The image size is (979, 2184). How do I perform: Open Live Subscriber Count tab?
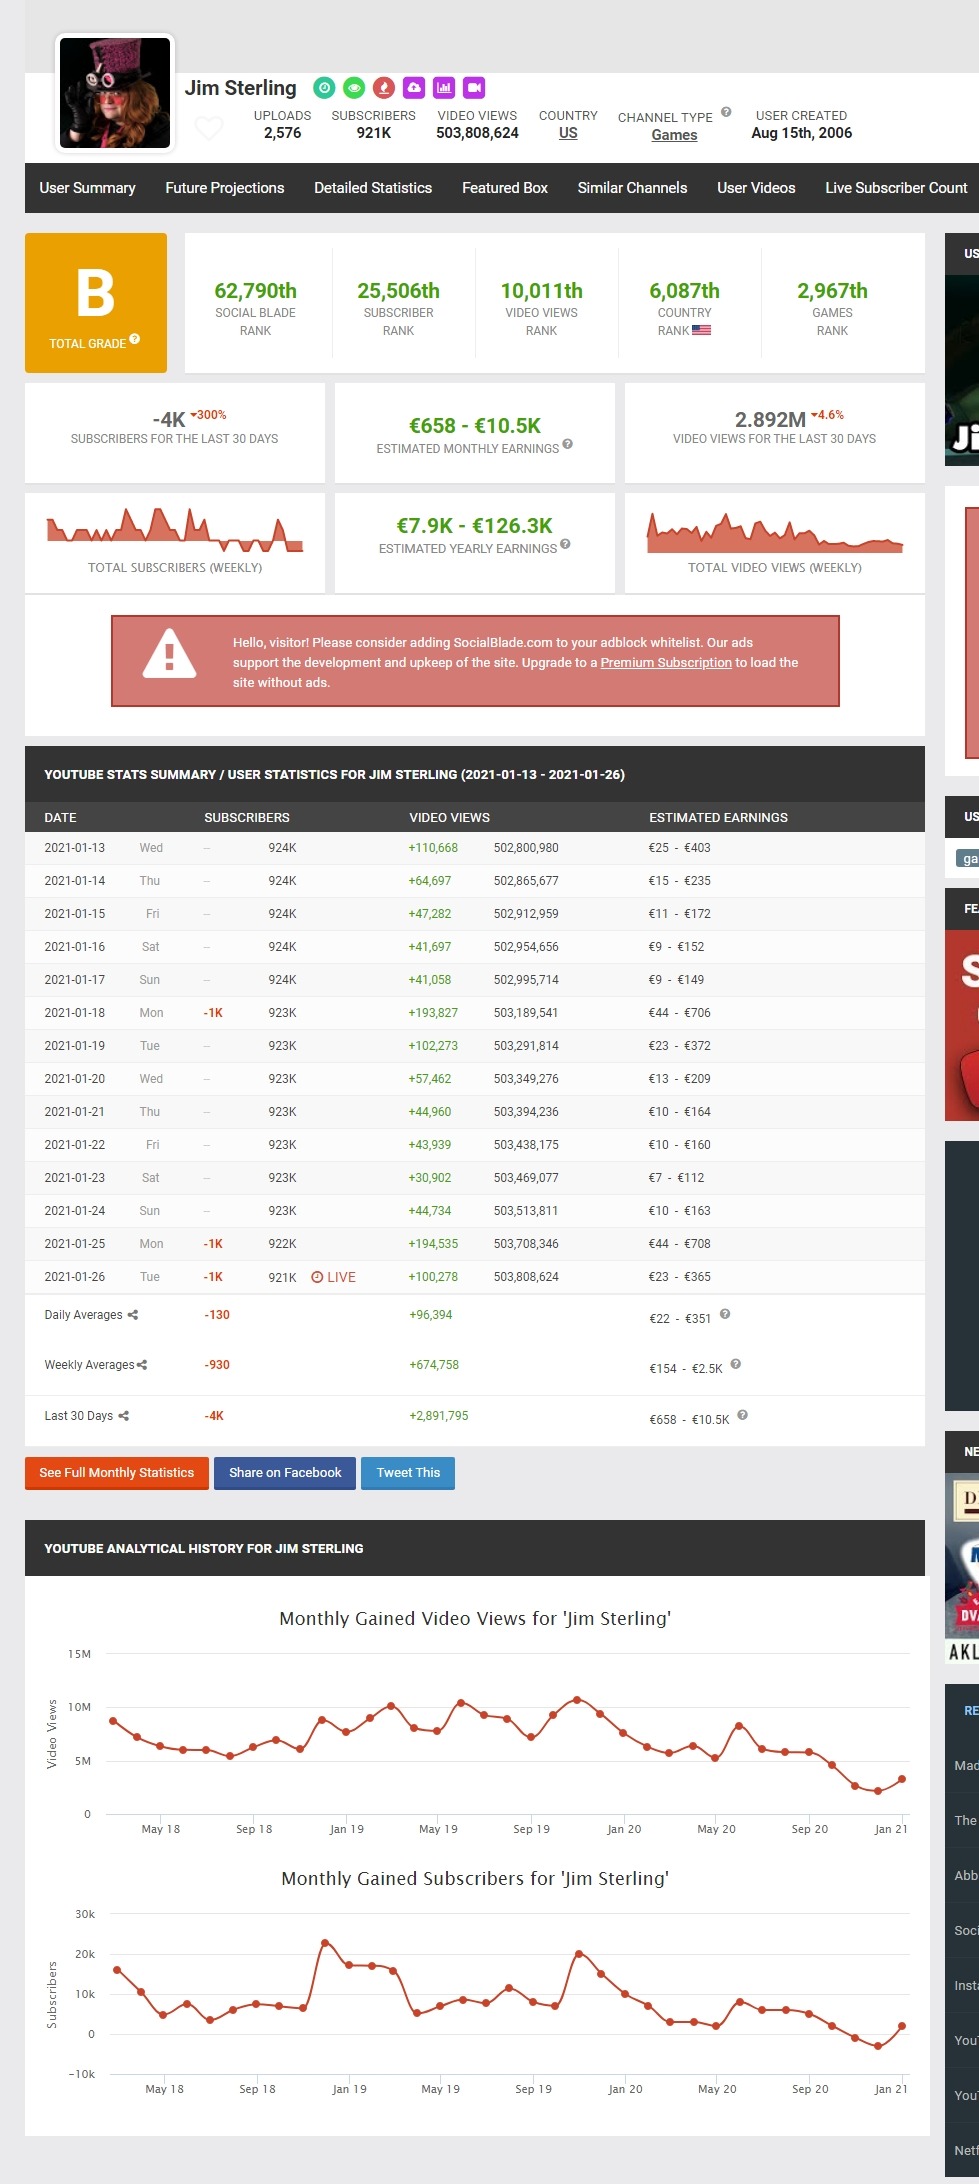pyautogui.click(x=896, y=188)
